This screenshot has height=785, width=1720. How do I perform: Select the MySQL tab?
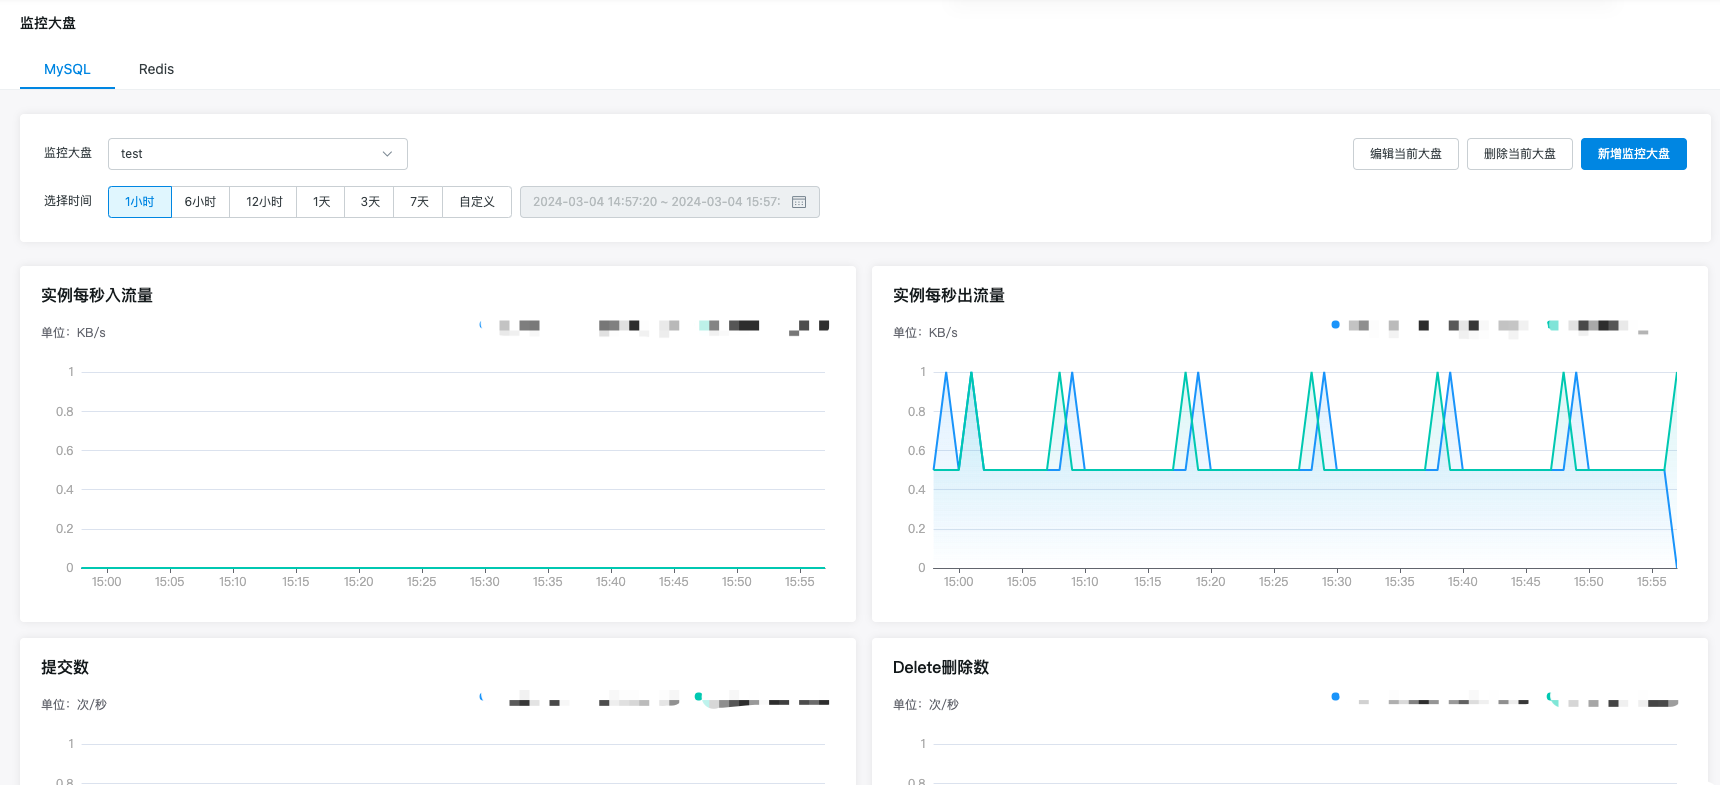[67, 69]
